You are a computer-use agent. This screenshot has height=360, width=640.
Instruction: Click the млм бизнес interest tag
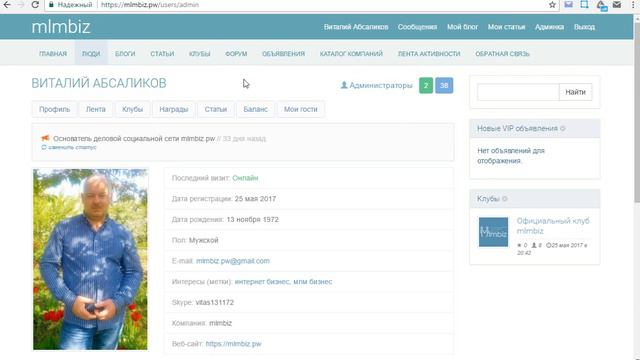[312, 282]
